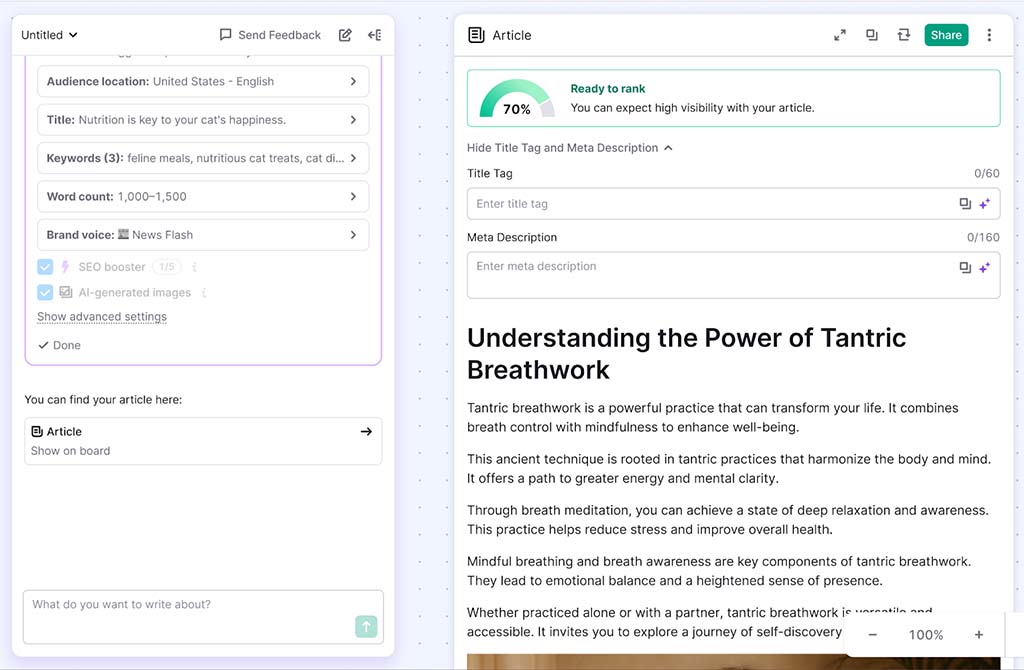Toggle the AI-generated images checkbox
Image resolution: width=1024 pixels, height=670 pixels.
coord(45,293)
